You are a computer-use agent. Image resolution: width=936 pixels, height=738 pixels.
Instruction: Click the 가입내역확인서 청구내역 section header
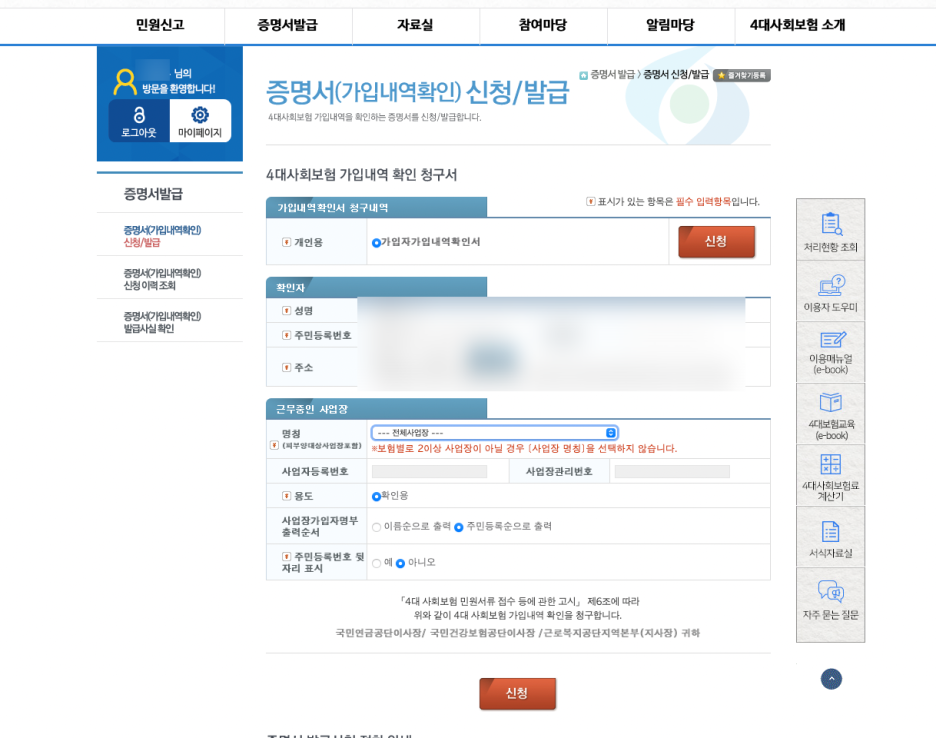coord(376,208)
